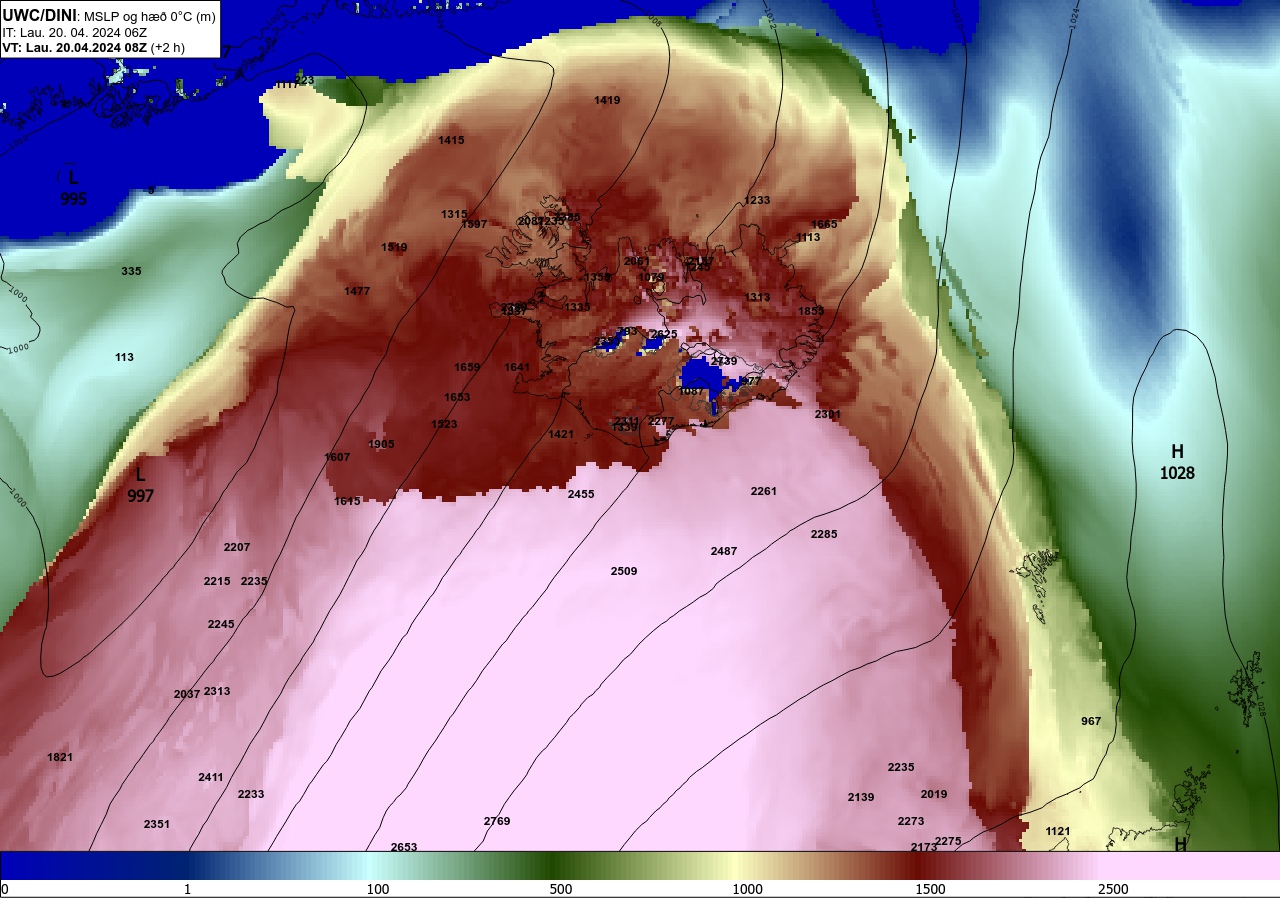1280x898 pixels.
Task: Click the 2019 height value
Action: click(934, 794)
